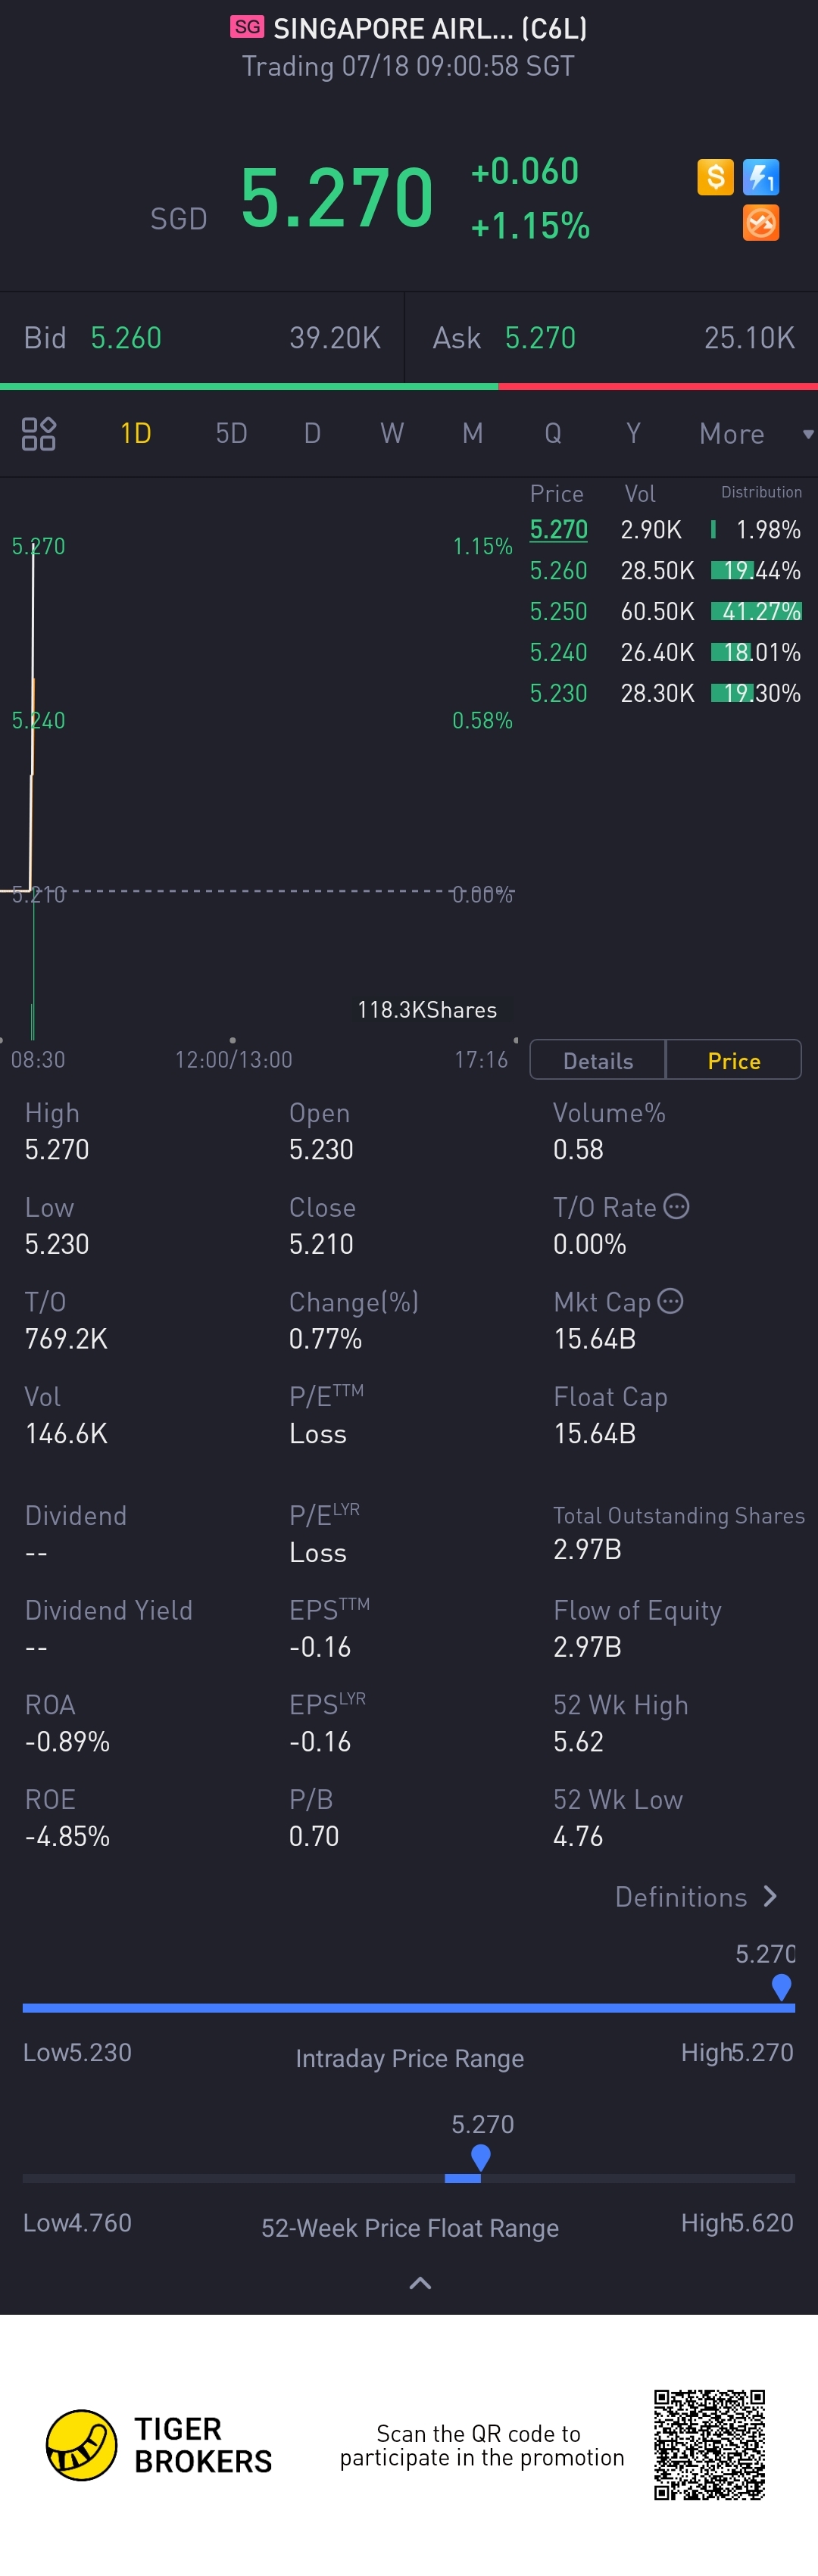This screenshot has width=818, height=2576.
Task: Click the pink SG market badge
Action: tap(247, 27)
